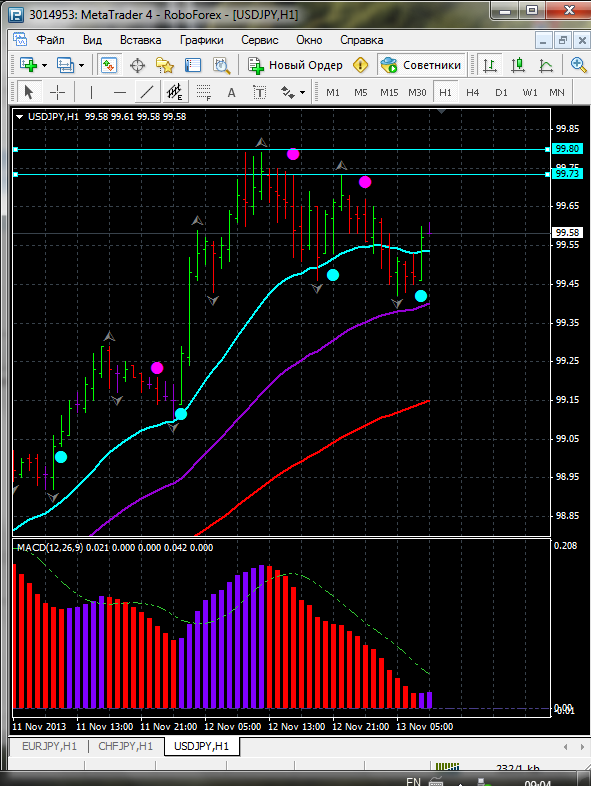This screenshot has height=786, width=600.
Task: Switch timeframe to M30
Action: 417,93
